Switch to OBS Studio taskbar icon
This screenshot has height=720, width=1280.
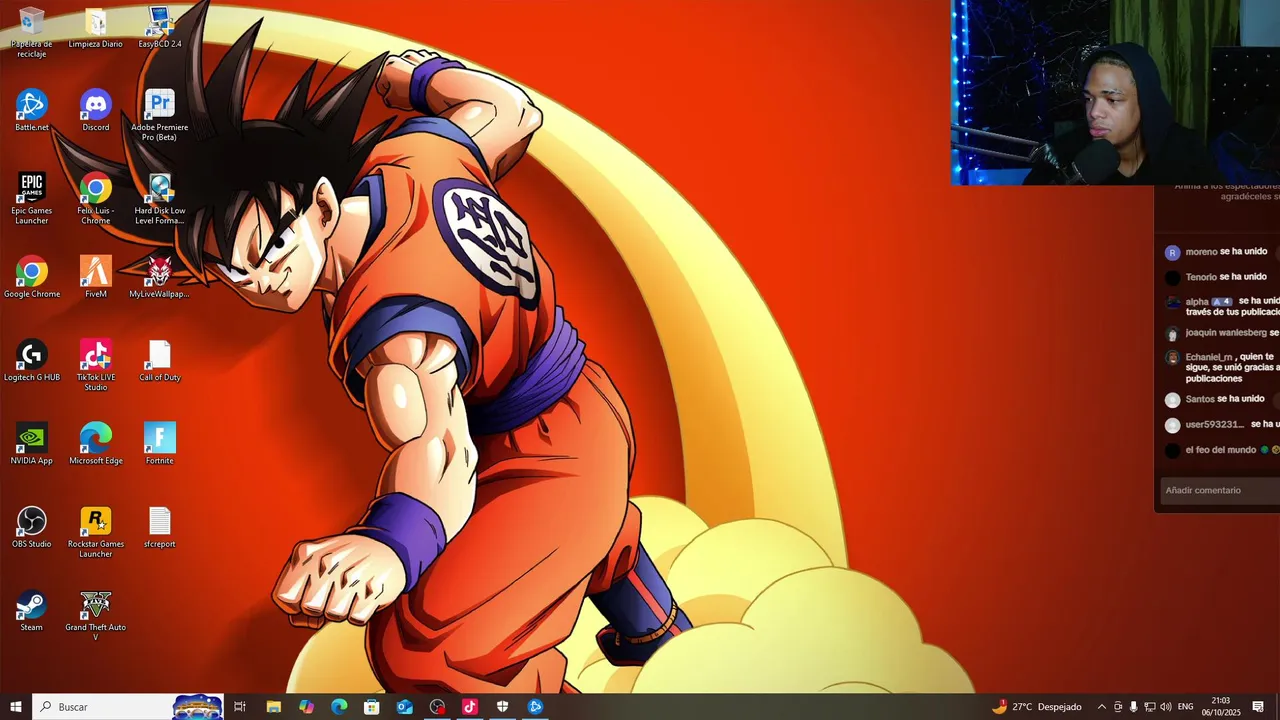tap(437, 707)
